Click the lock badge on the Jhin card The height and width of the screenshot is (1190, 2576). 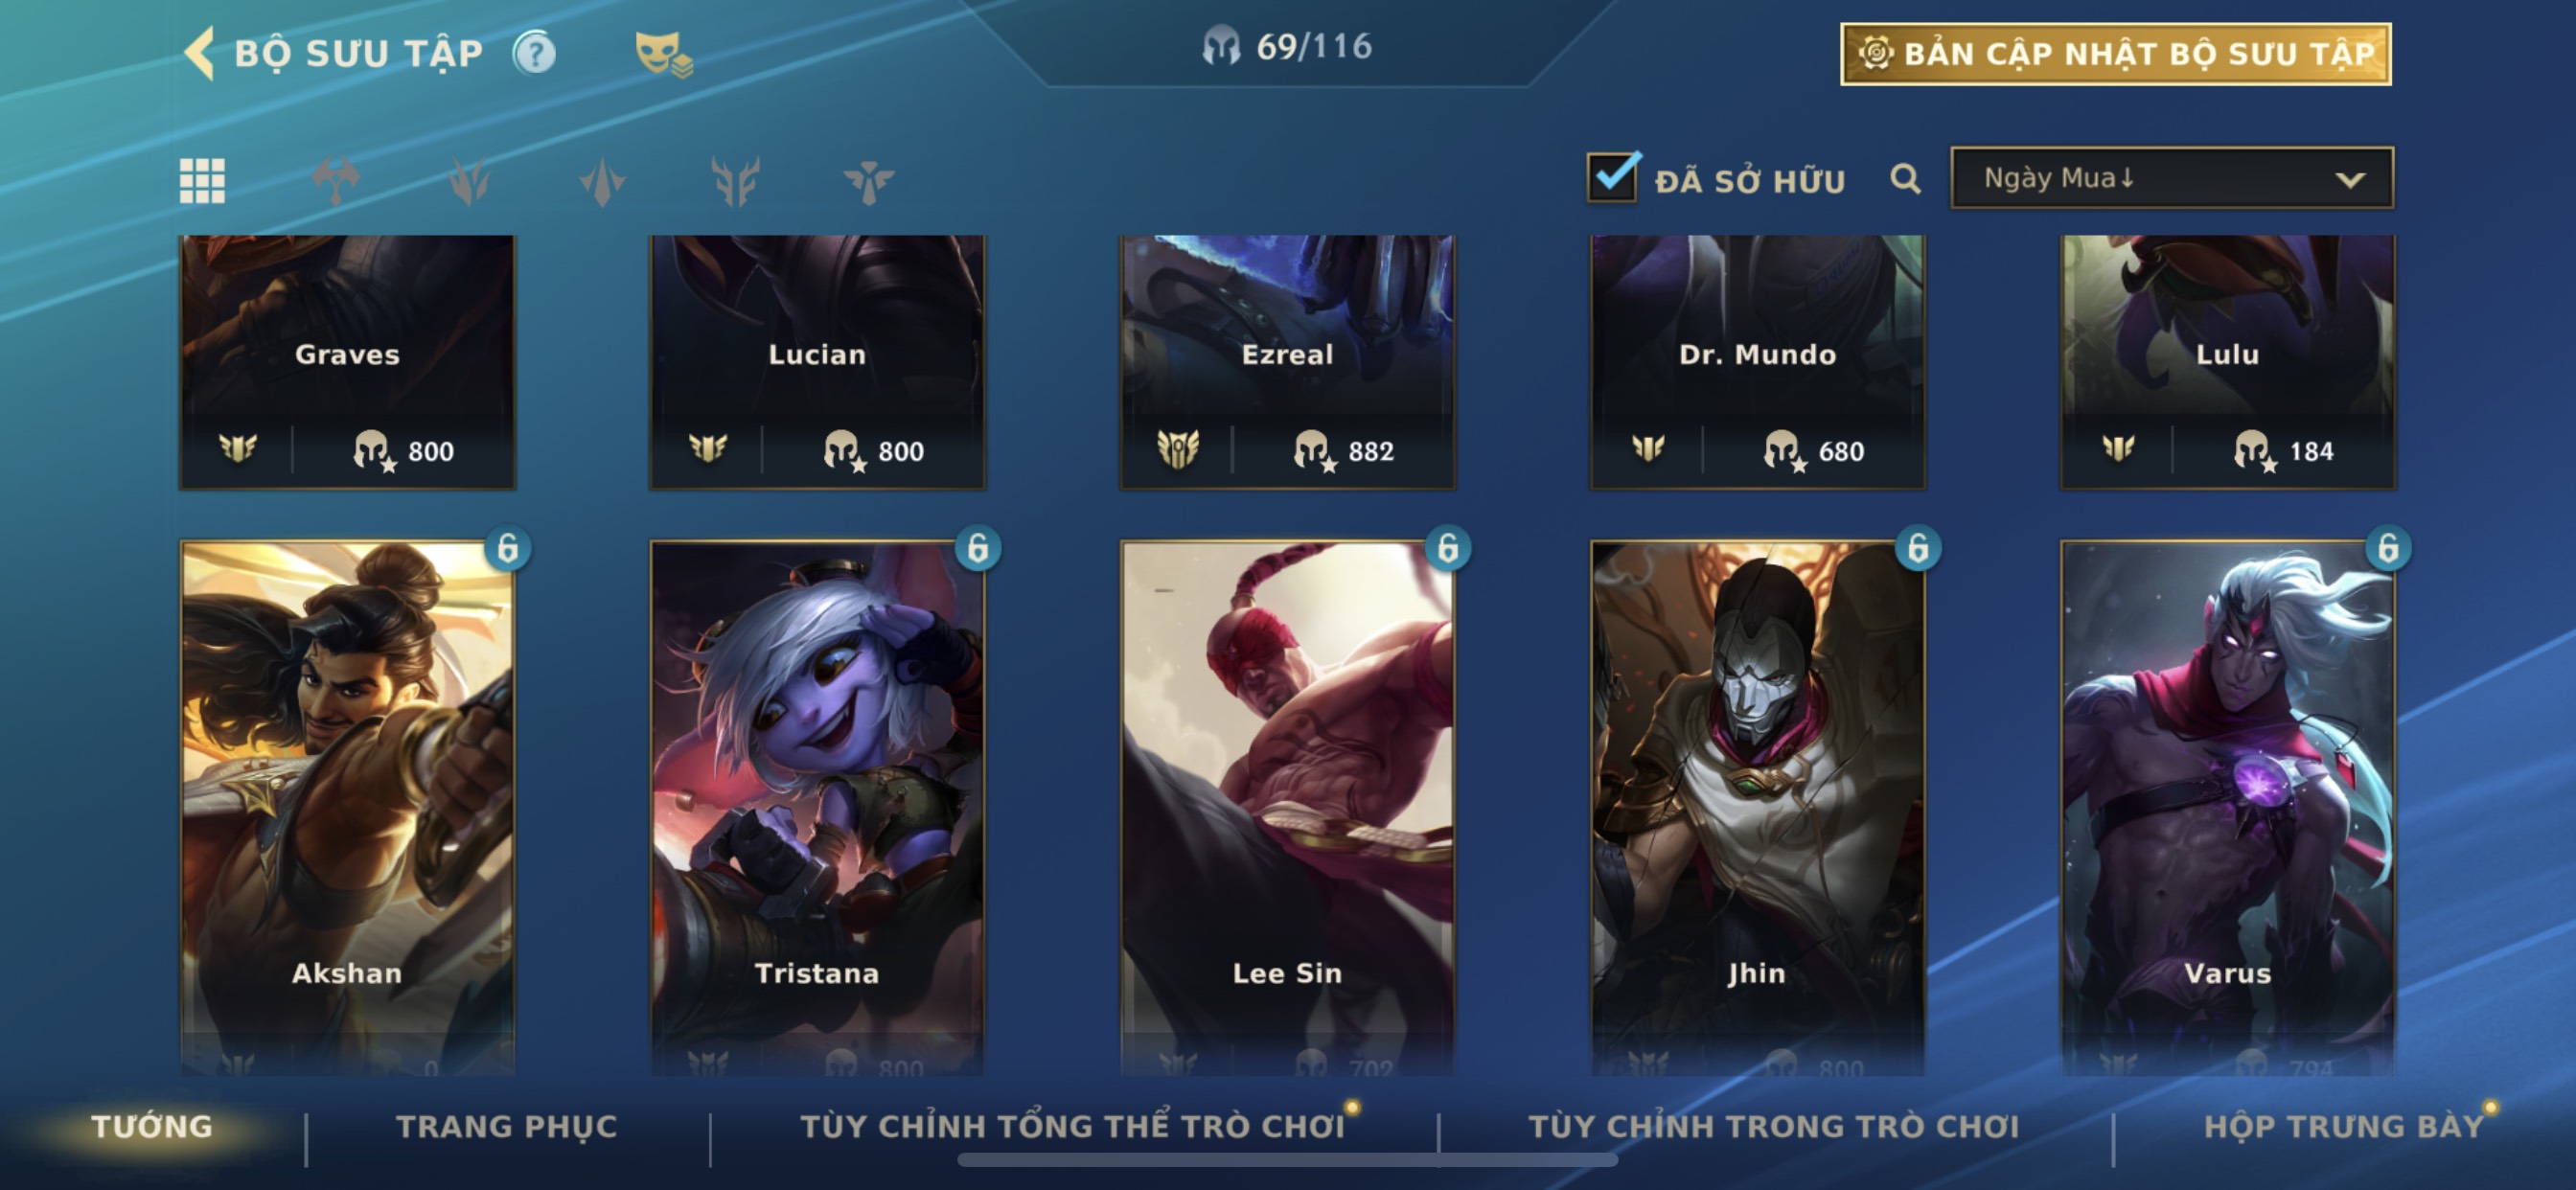[x=1917, y=548]
